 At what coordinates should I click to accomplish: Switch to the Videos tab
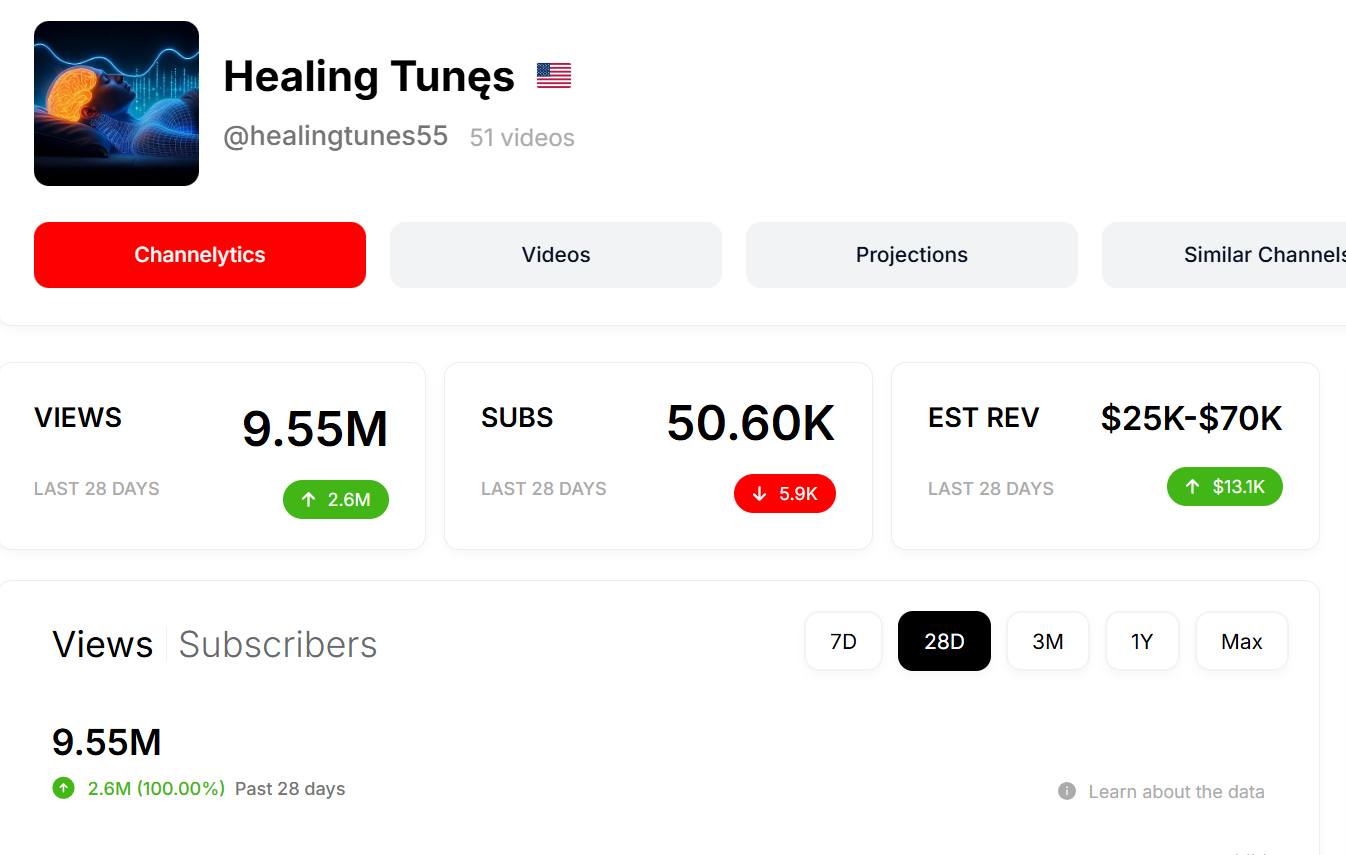556,255
